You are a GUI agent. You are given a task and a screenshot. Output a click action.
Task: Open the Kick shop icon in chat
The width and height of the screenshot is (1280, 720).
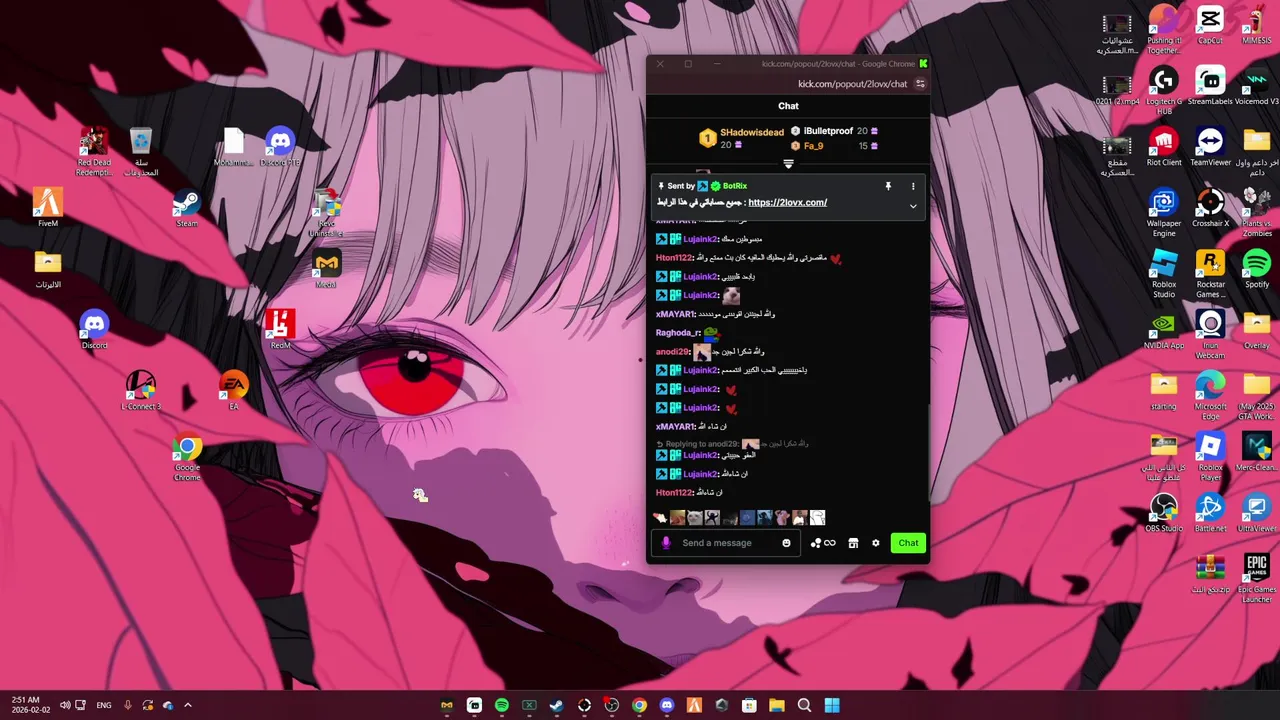(853, 543)
